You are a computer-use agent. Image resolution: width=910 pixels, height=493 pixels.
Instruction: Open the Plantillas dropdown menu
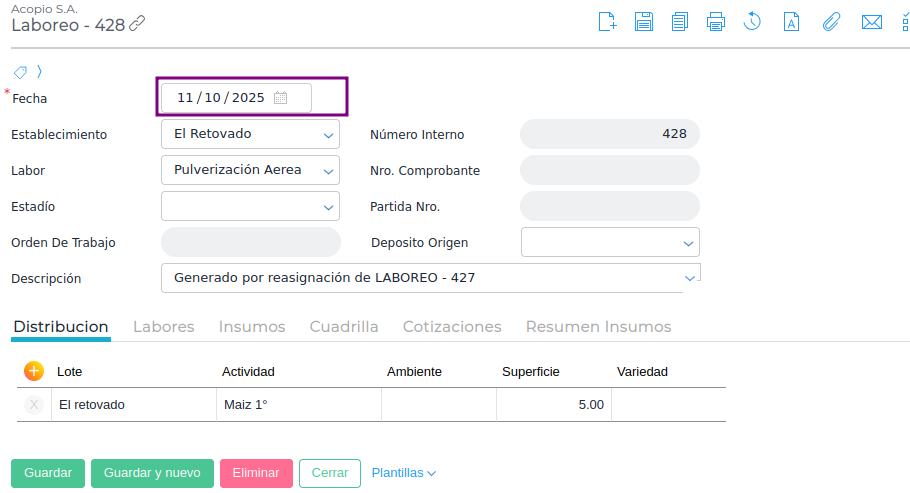point(404,473)
